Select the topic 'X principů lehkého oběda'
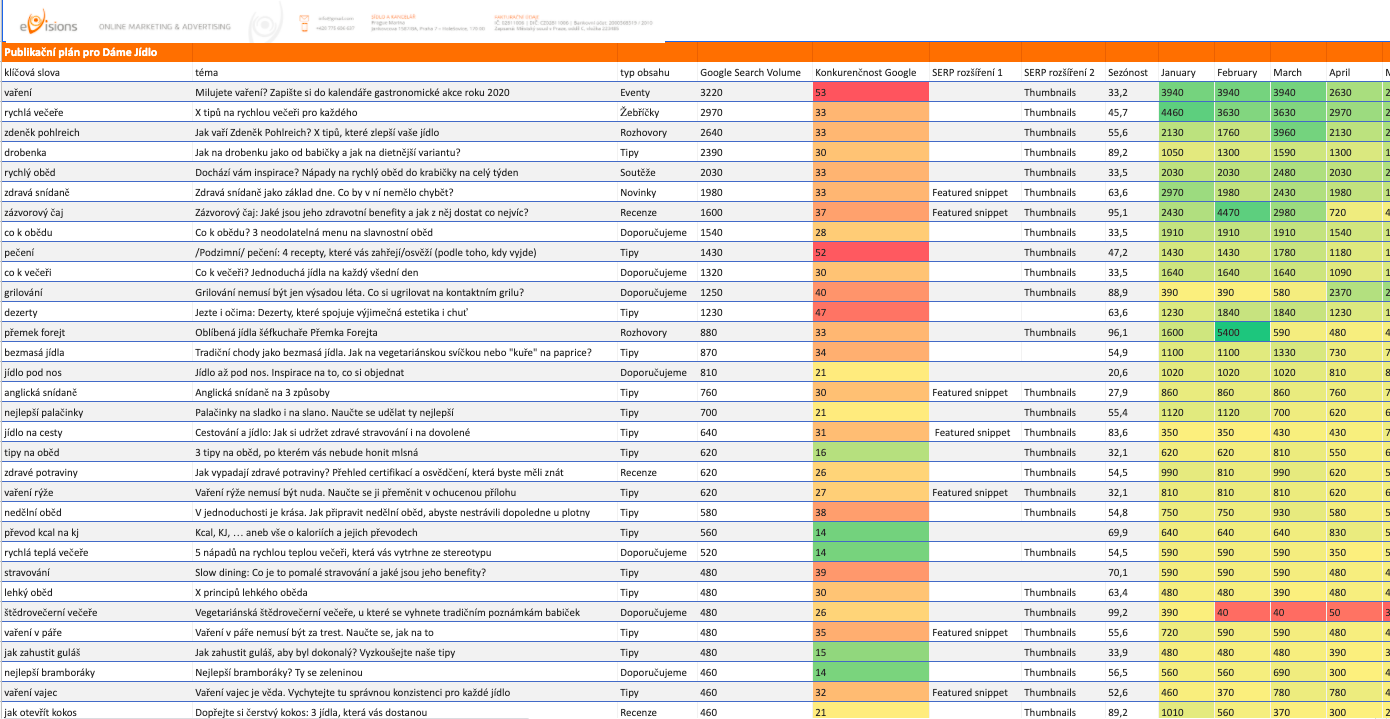The width and height of the screenshot is (1390, 719). pyautogui.click(x=404, y=592)
